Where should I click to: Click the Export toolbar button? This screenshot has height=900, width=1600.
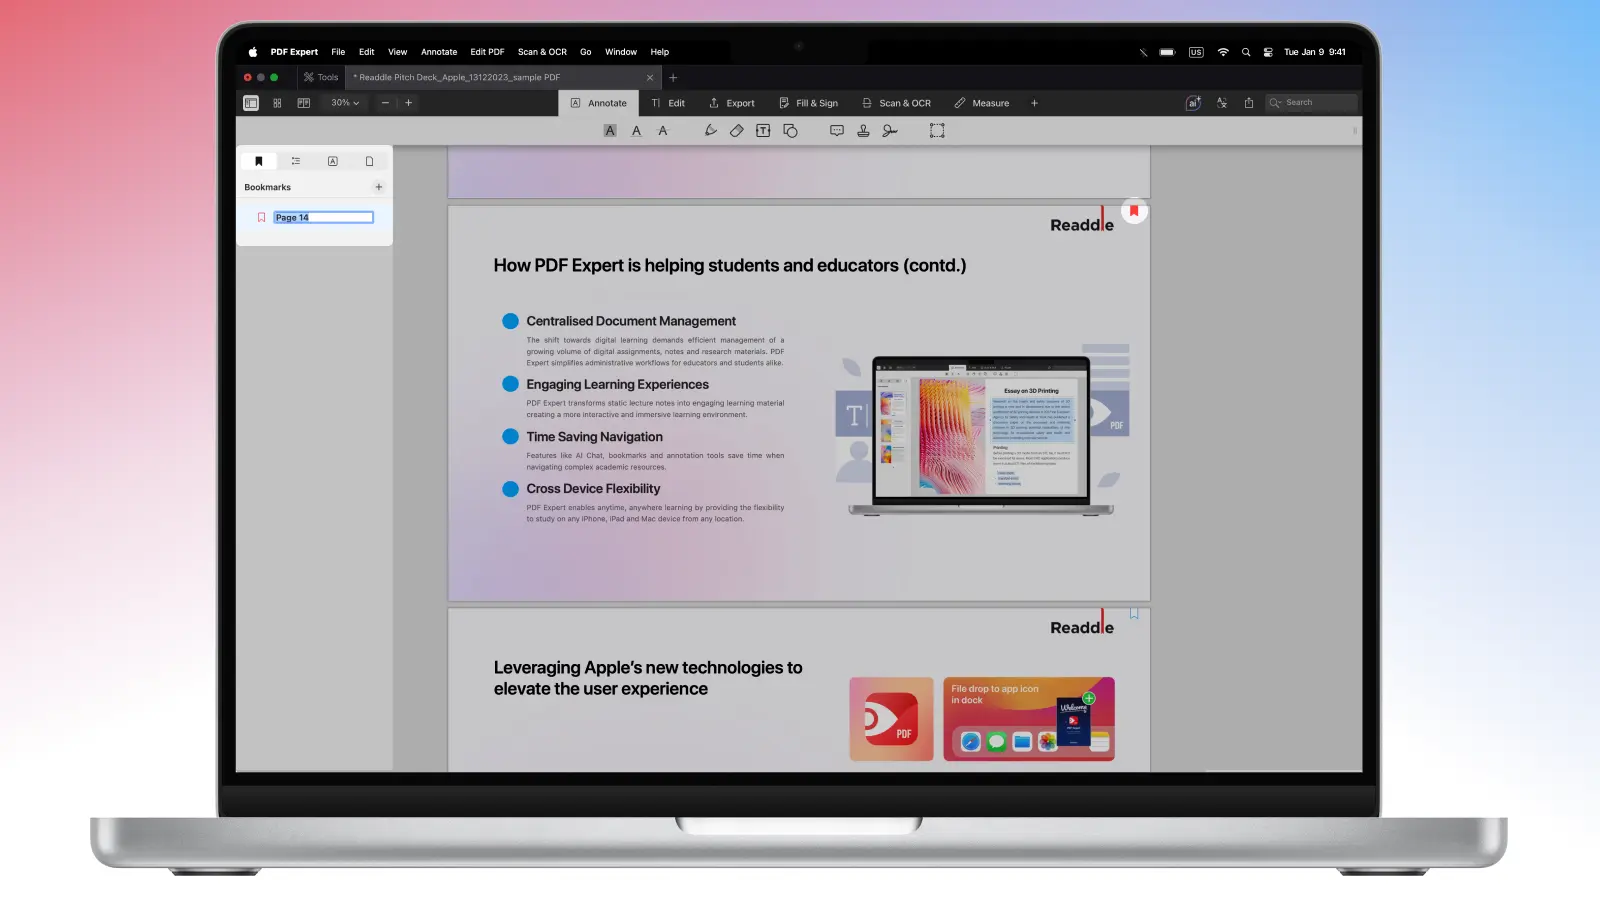click(731, 103)
